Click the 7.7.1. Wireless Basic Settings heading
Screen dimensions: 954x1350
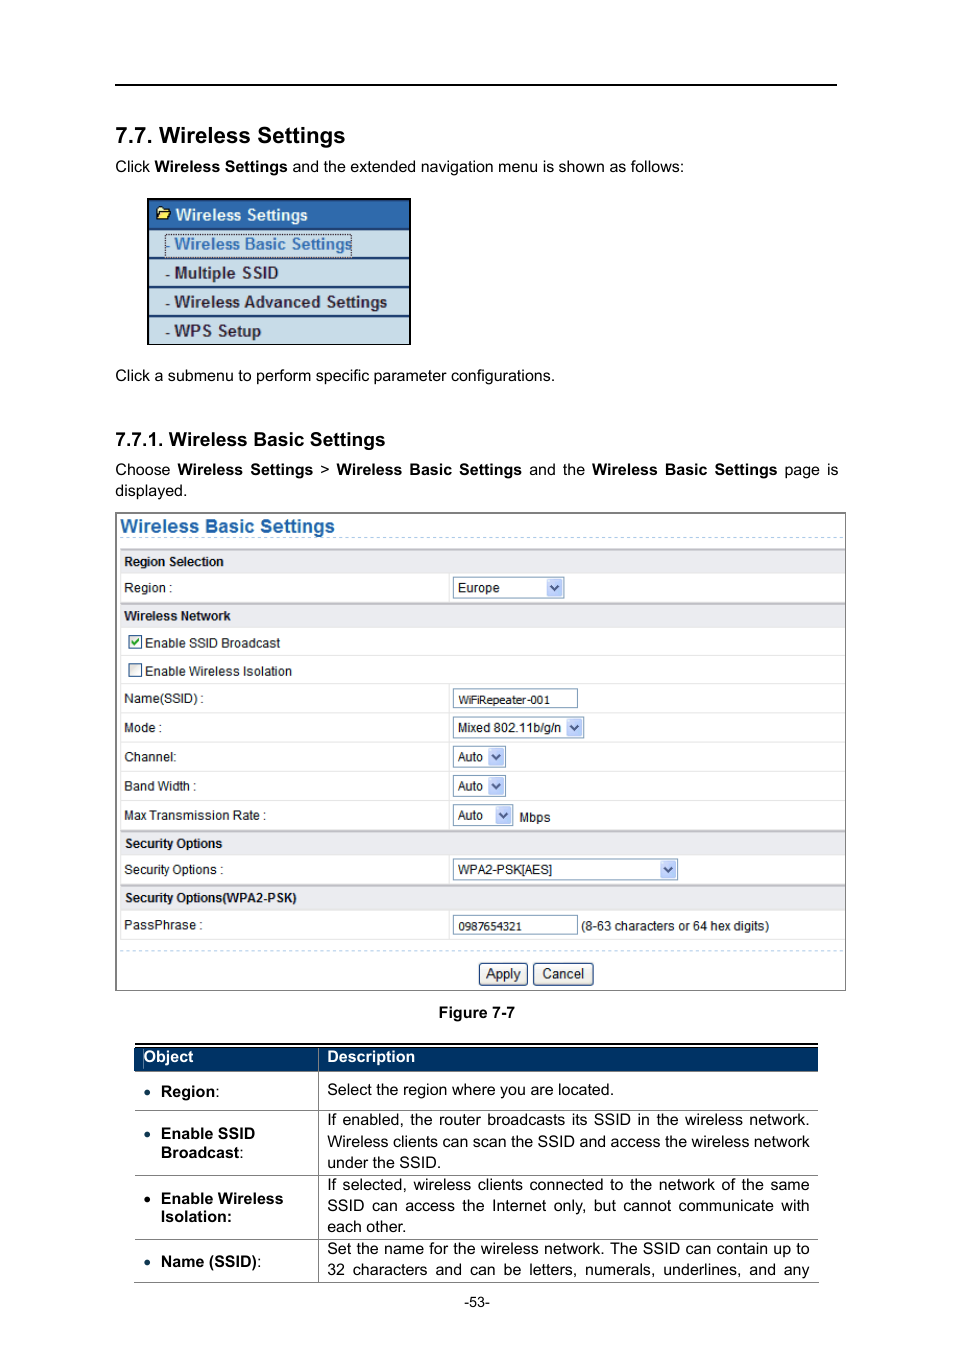pos(250,440)
